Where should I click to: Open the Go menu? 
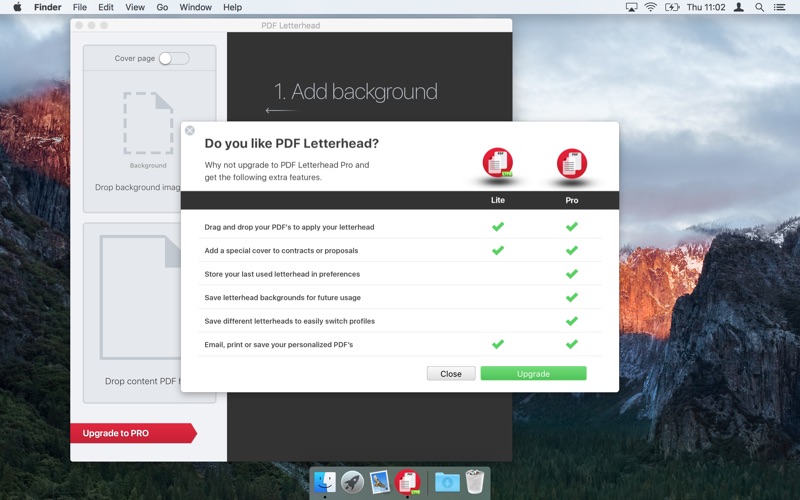(x=162, y=7)
